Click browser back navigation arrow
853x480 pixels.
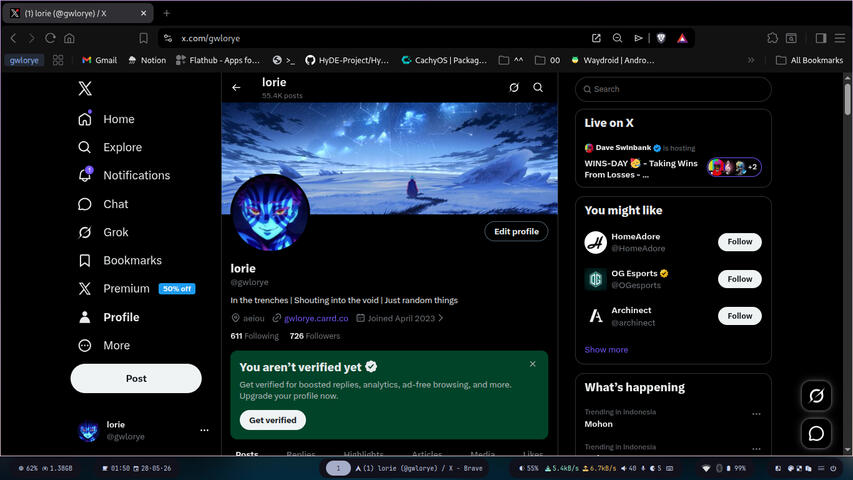tap(14, 38)
